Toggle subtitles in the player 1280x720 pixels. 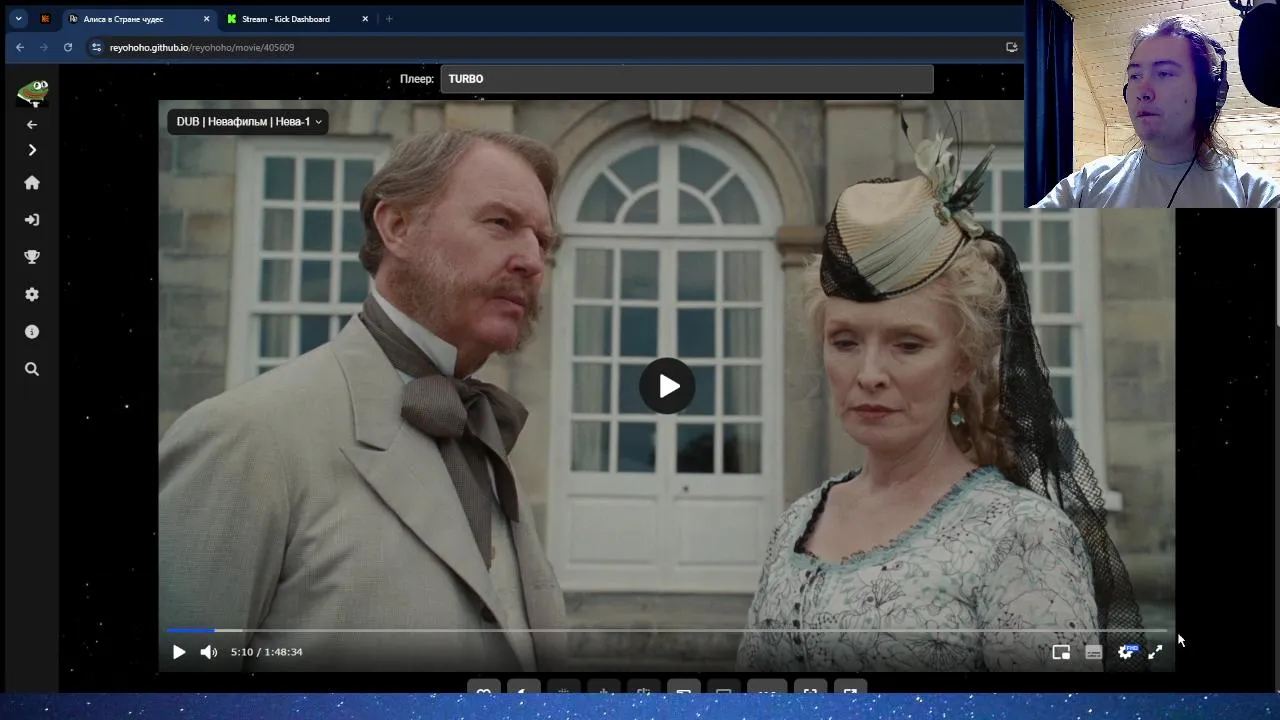click(x=1093, y=652)
